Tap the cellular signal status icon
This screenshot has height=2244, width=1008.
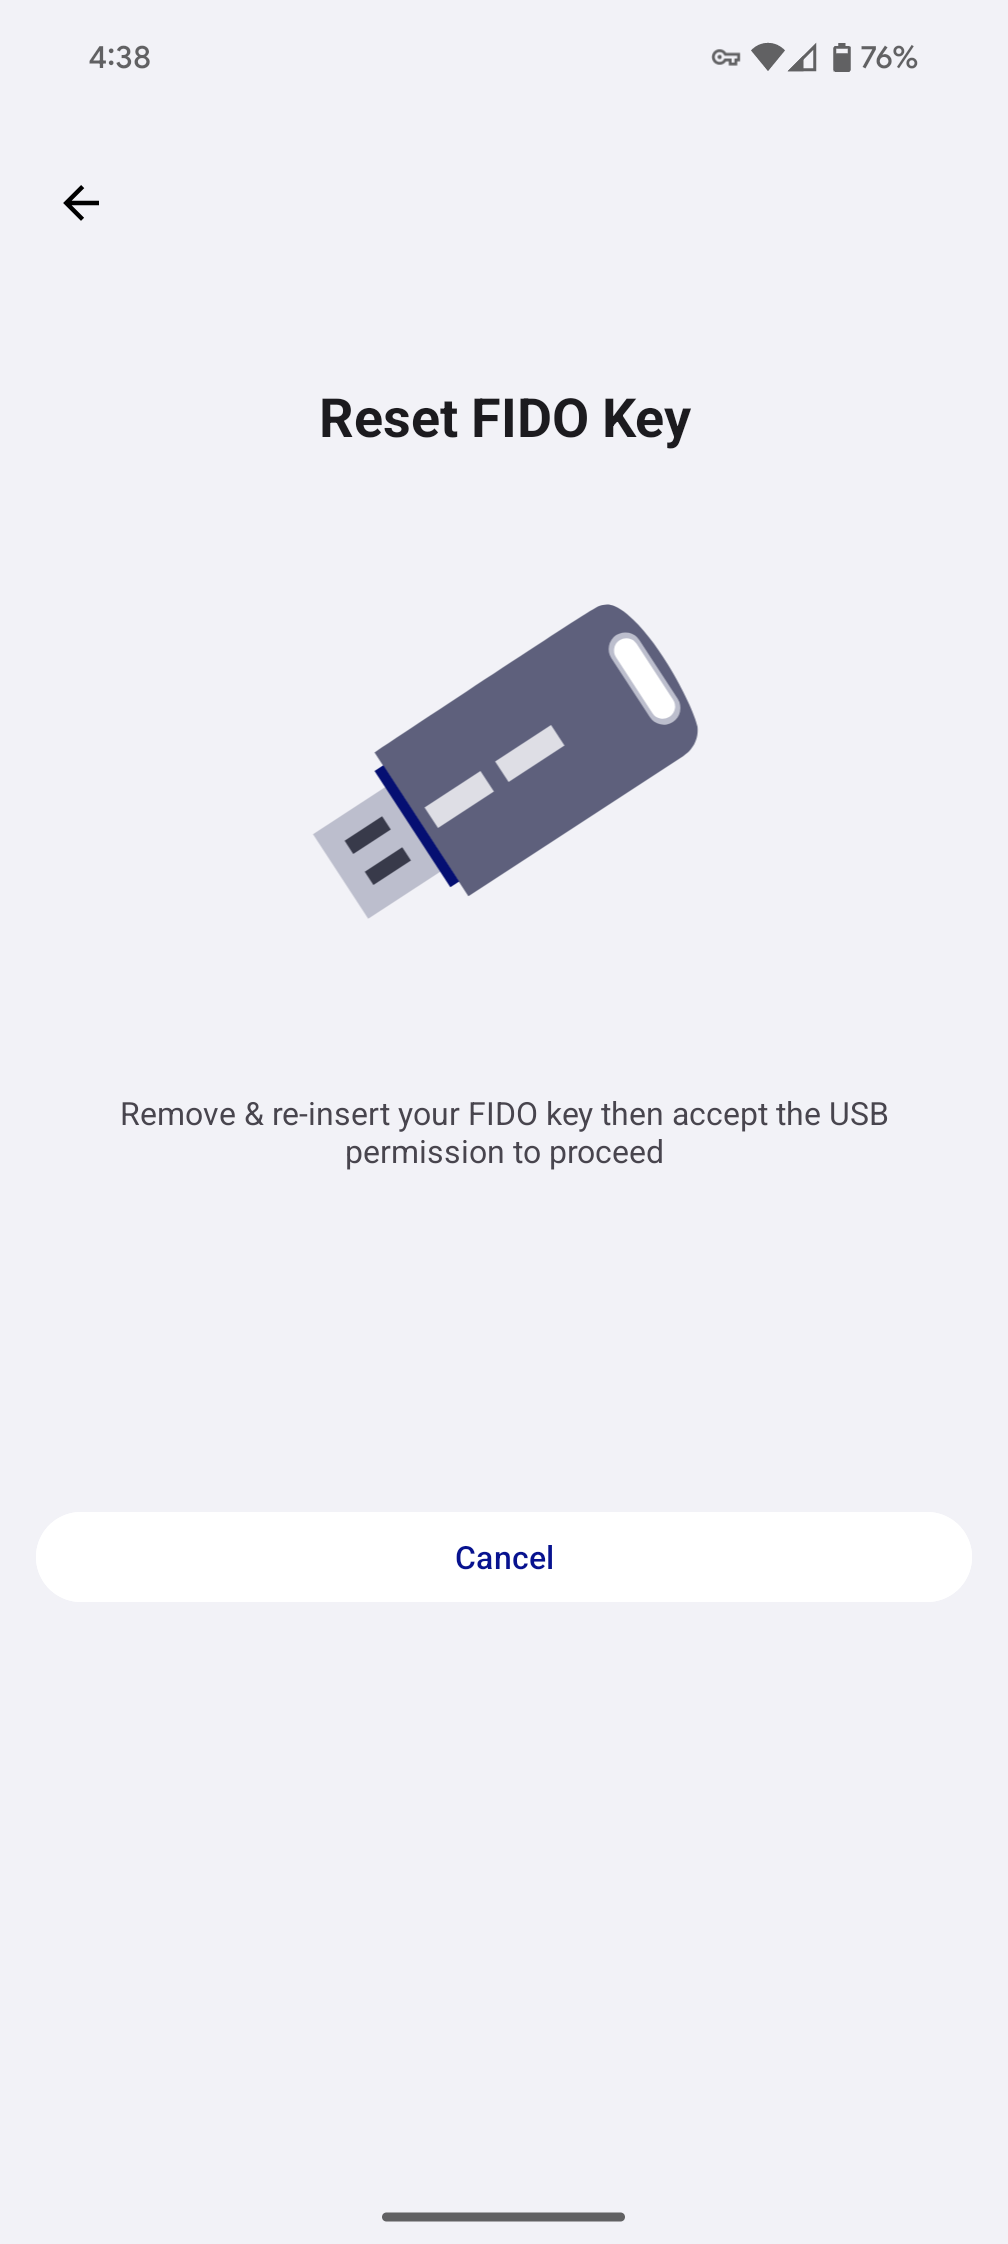[802, 58]
